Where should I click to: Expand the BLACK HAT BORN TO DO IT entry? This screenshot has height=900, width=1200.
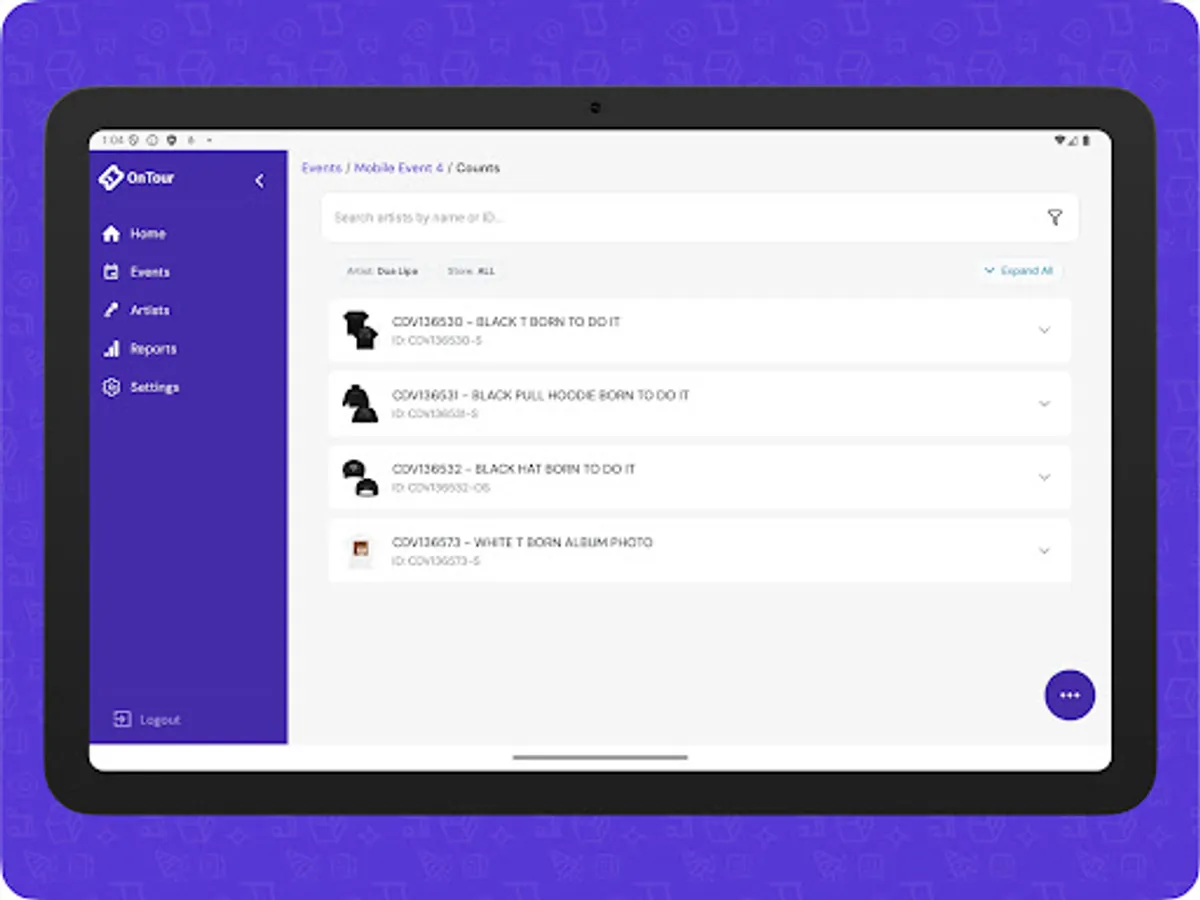pos(1044,477)
